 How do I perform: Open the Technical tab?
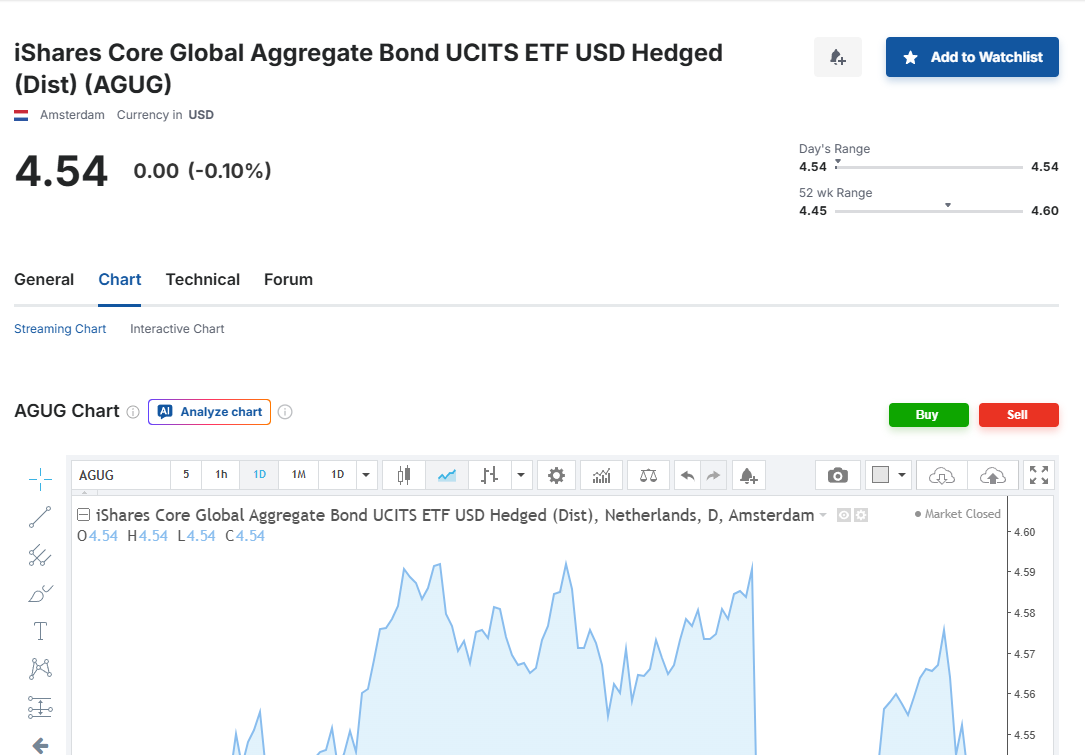[202, 280]
